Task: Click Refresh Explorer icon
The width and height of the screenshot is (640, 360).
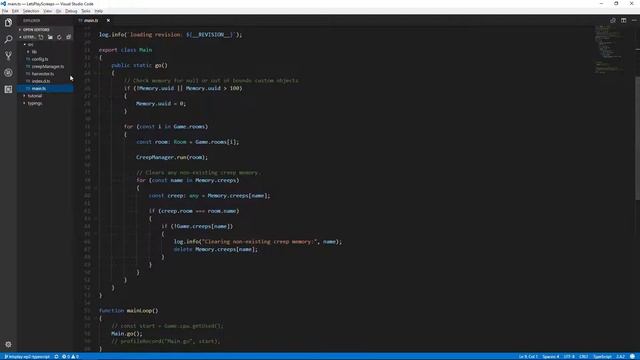Action: click(59, 37)
